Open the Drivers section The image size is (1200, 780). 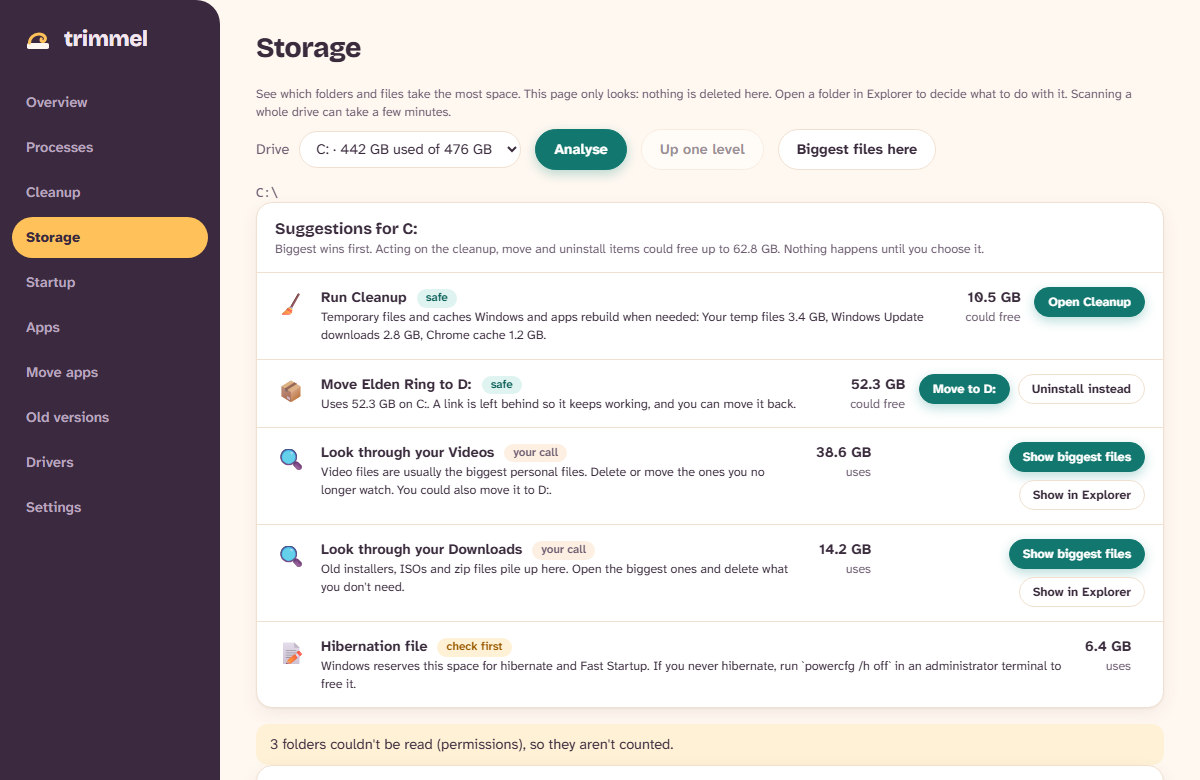click(110, 462)
